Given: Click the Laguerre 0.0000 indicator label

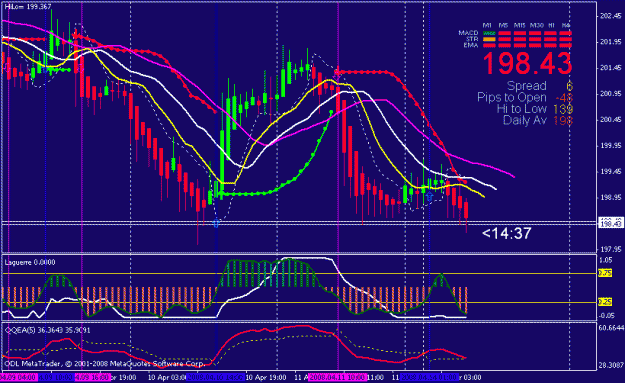Looking at the screenshot, I should click(30, 263).
